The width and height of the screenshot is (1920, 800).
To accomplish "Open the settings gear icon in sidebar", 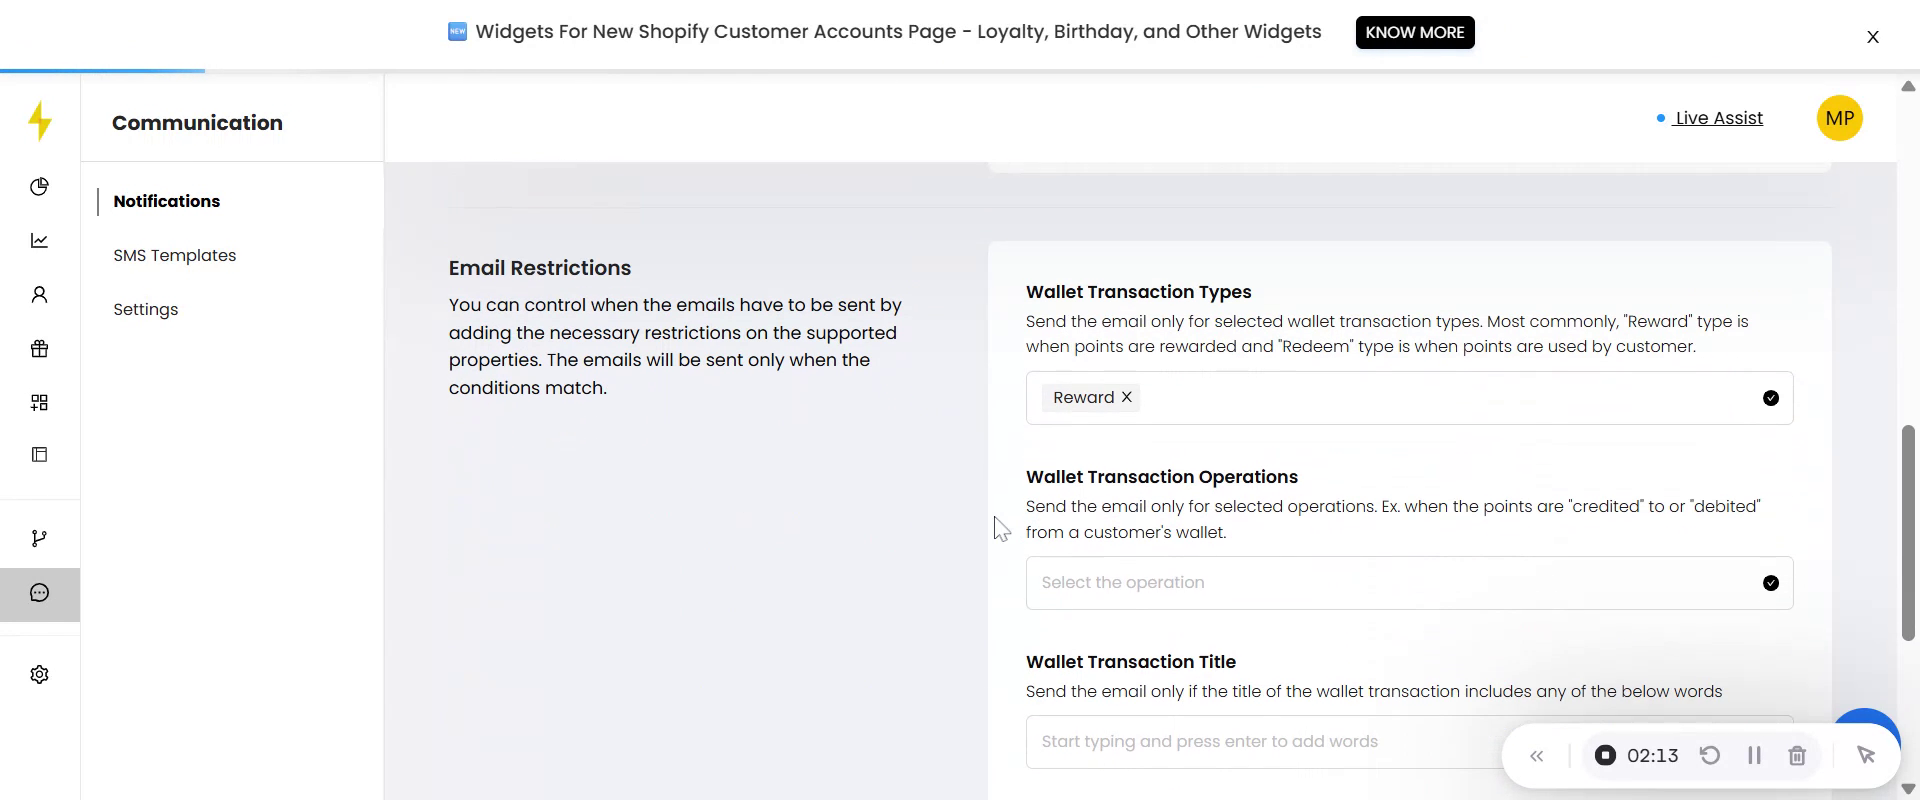I will (x=40, y=675).
